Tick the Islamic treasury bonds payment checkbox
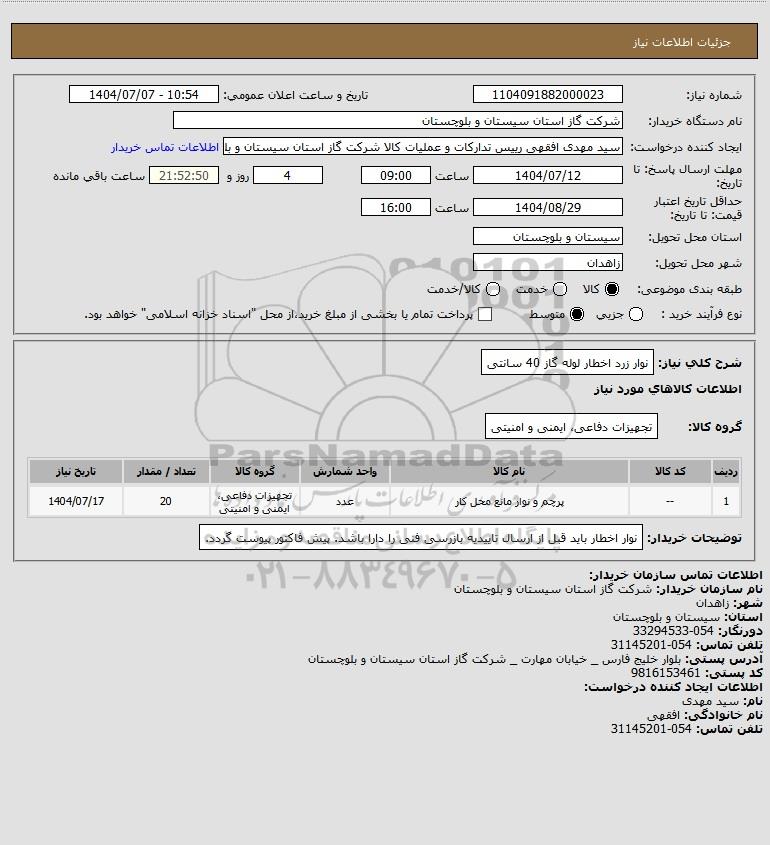 [x=485, y=314]
